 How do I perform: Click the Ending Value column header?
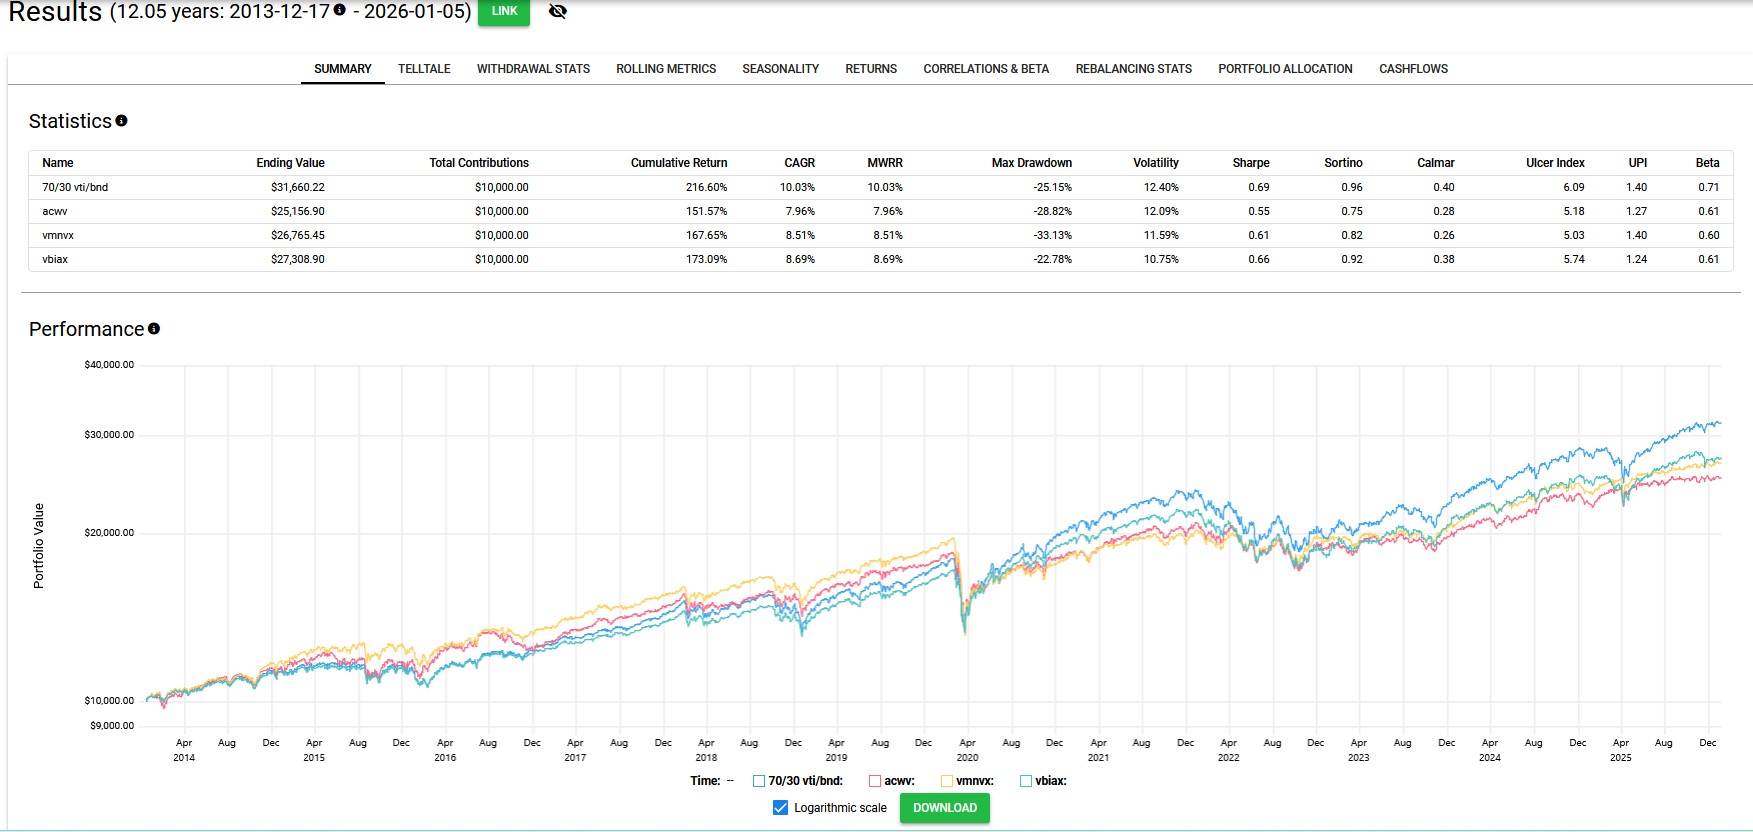[x=290, y=163]
